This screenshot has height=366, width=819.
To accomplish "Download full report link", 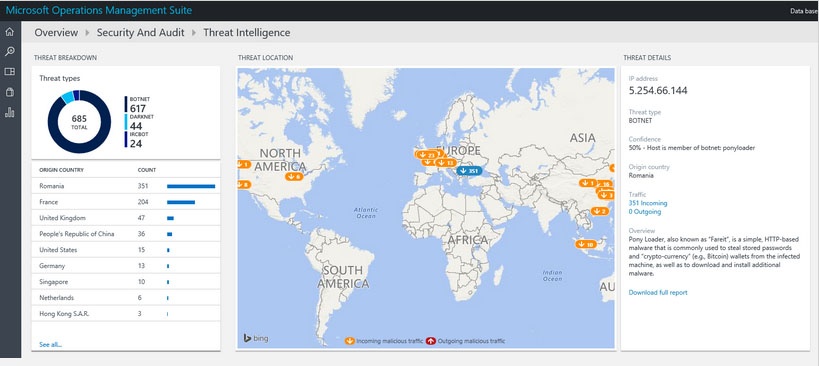I will (658, 292).
